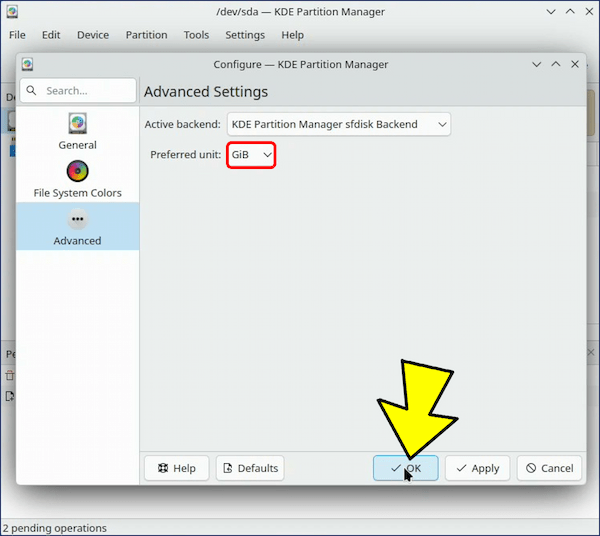Expand the Preferred unit GiB dropdown

tap(251, 155)
